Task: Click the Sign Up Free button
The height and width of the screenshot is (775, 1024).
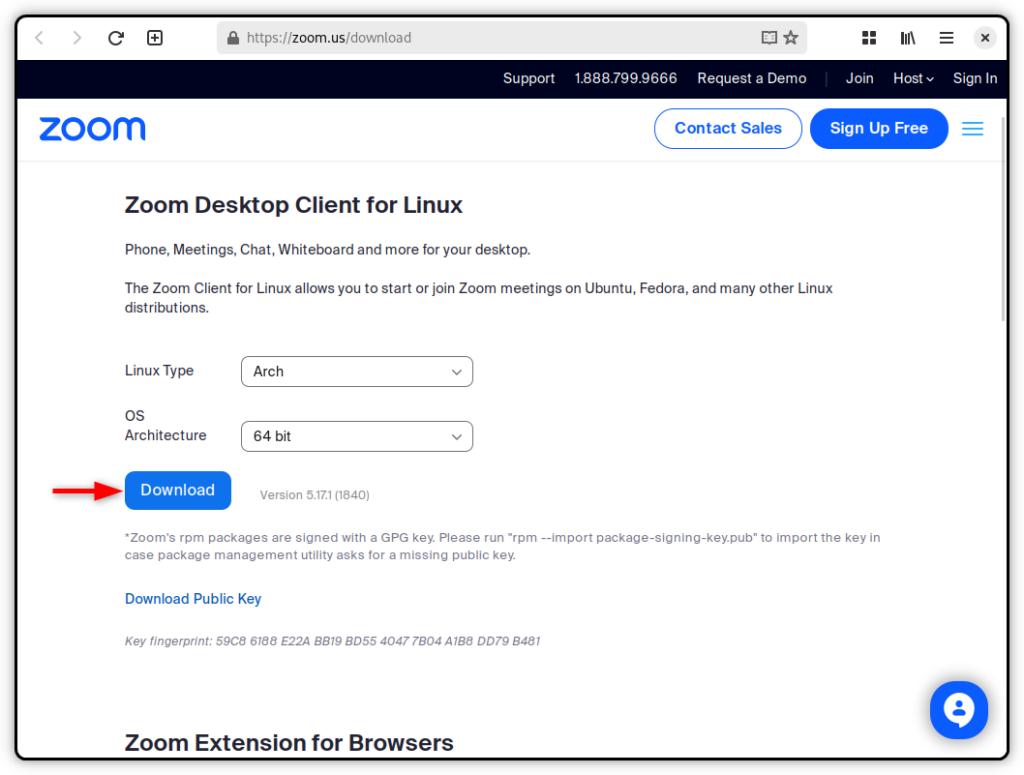Action: pos(878,129)
